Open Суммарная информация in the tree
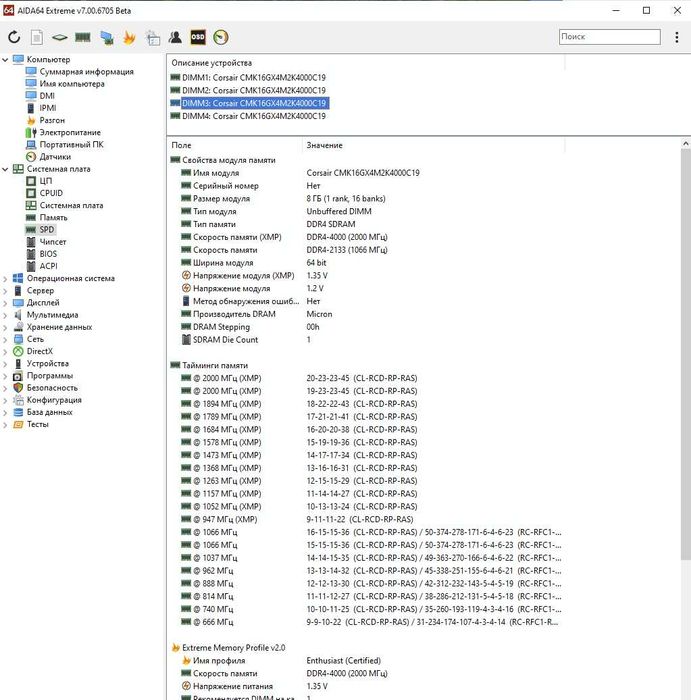Screen dimensions: 691x700 (86, 71)
